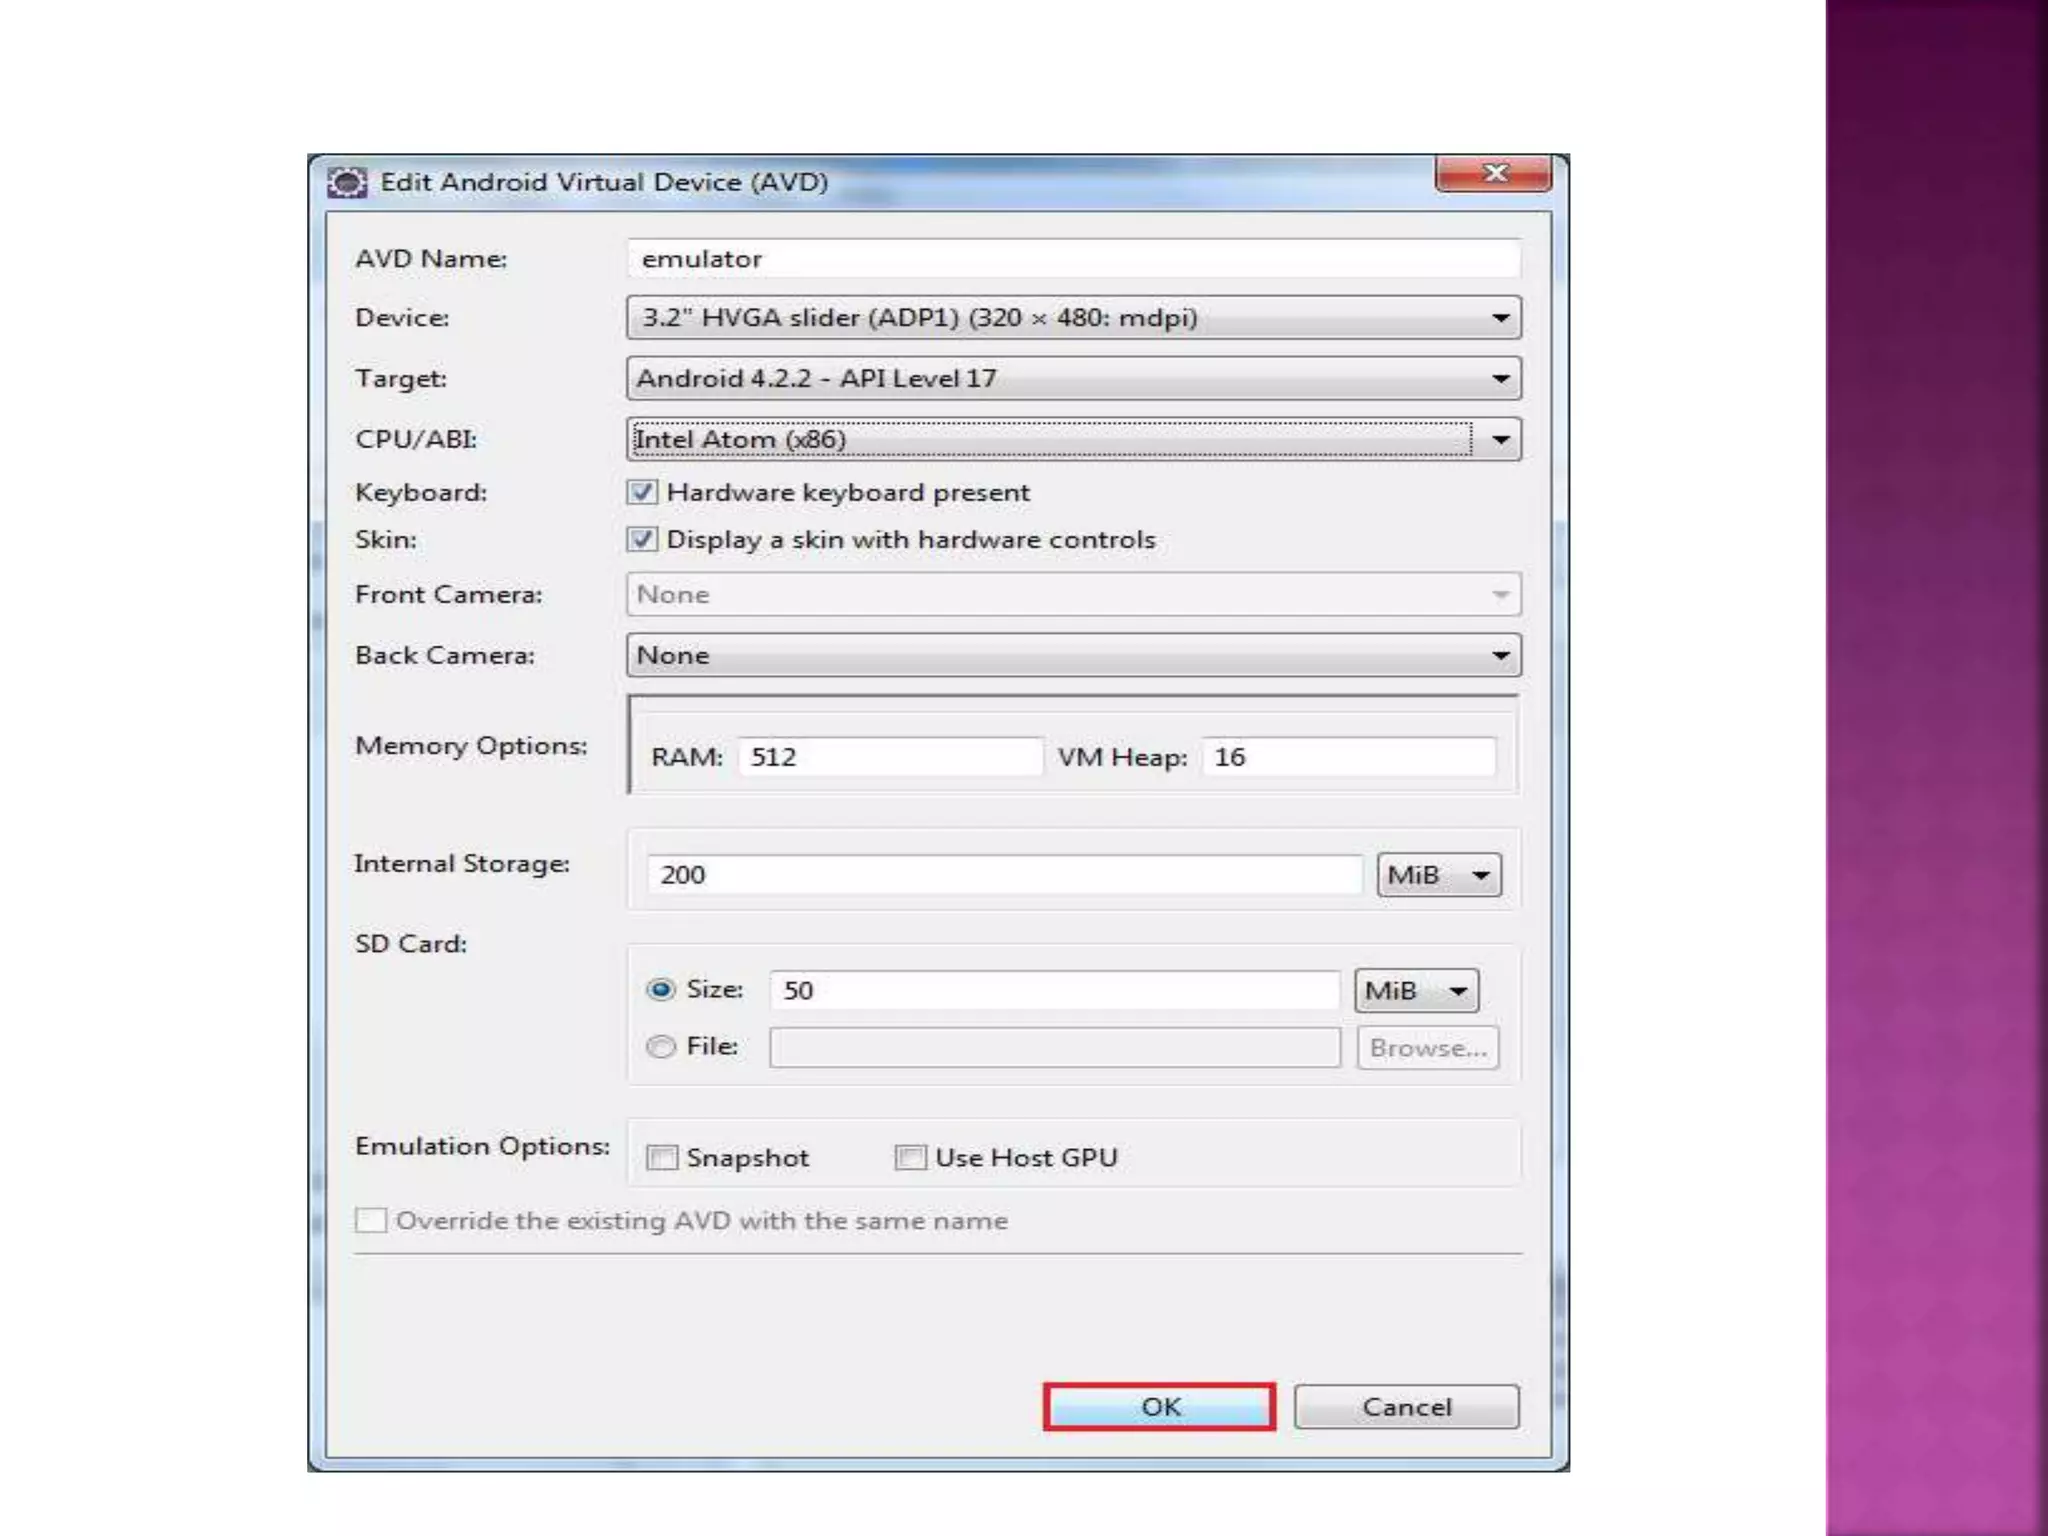Screen dimensions: 2048x1536
Task: Toggle Hardware keyboard present checkbox
Action: coord(642,493)
